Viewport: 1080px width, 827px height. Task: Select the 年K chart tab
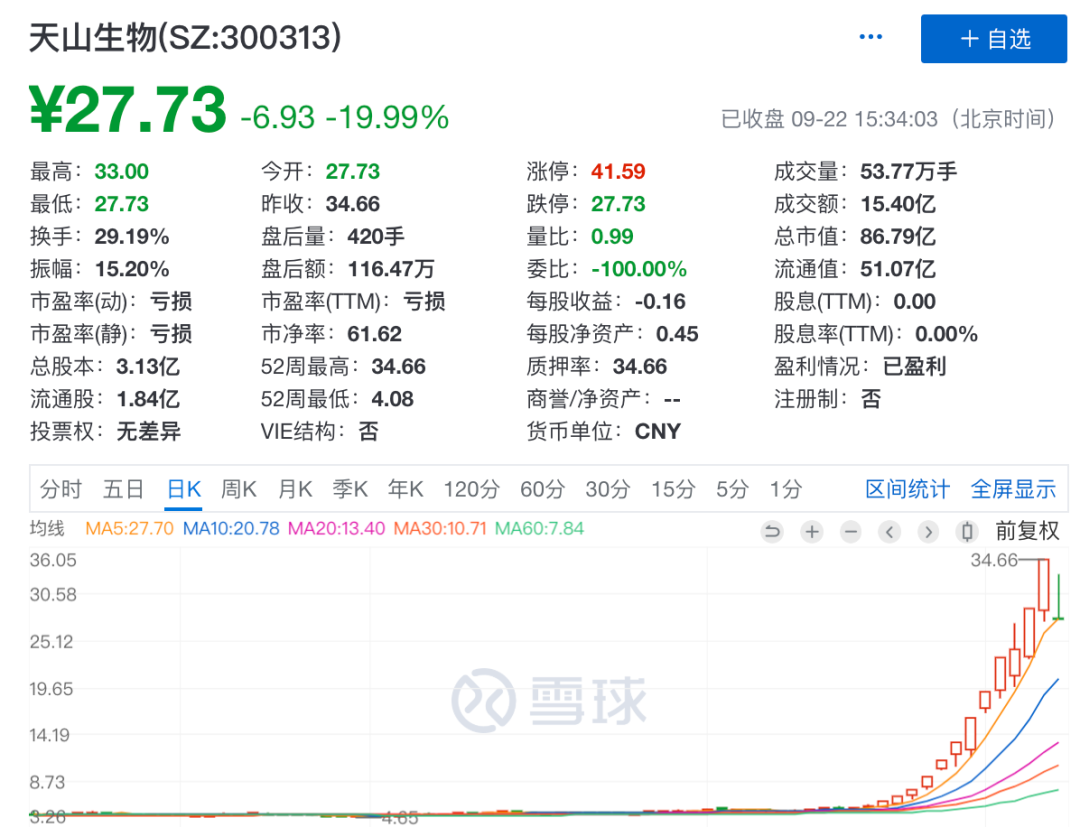[405, 490]
